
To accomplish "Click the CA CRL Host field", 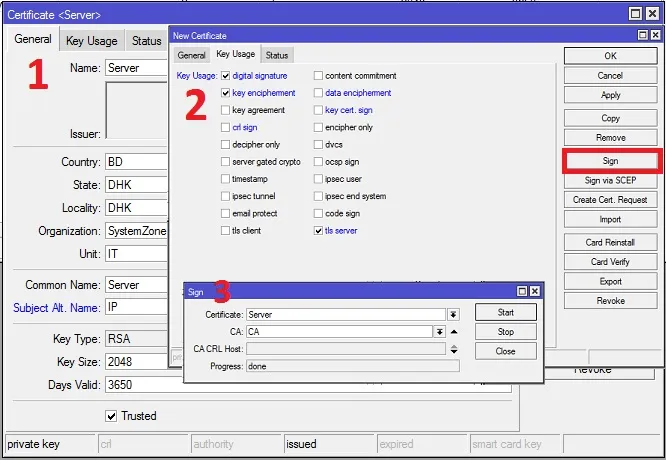I will 346,349.
